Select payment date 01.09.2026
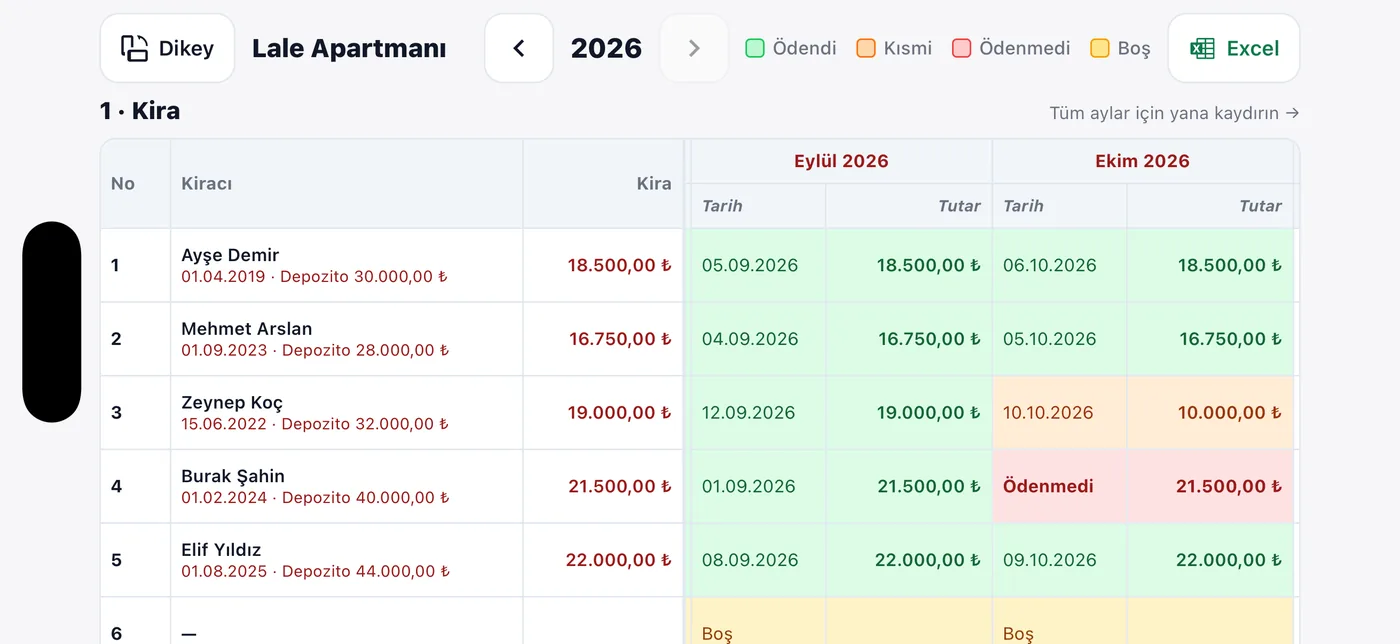 [x=749, y=487]
